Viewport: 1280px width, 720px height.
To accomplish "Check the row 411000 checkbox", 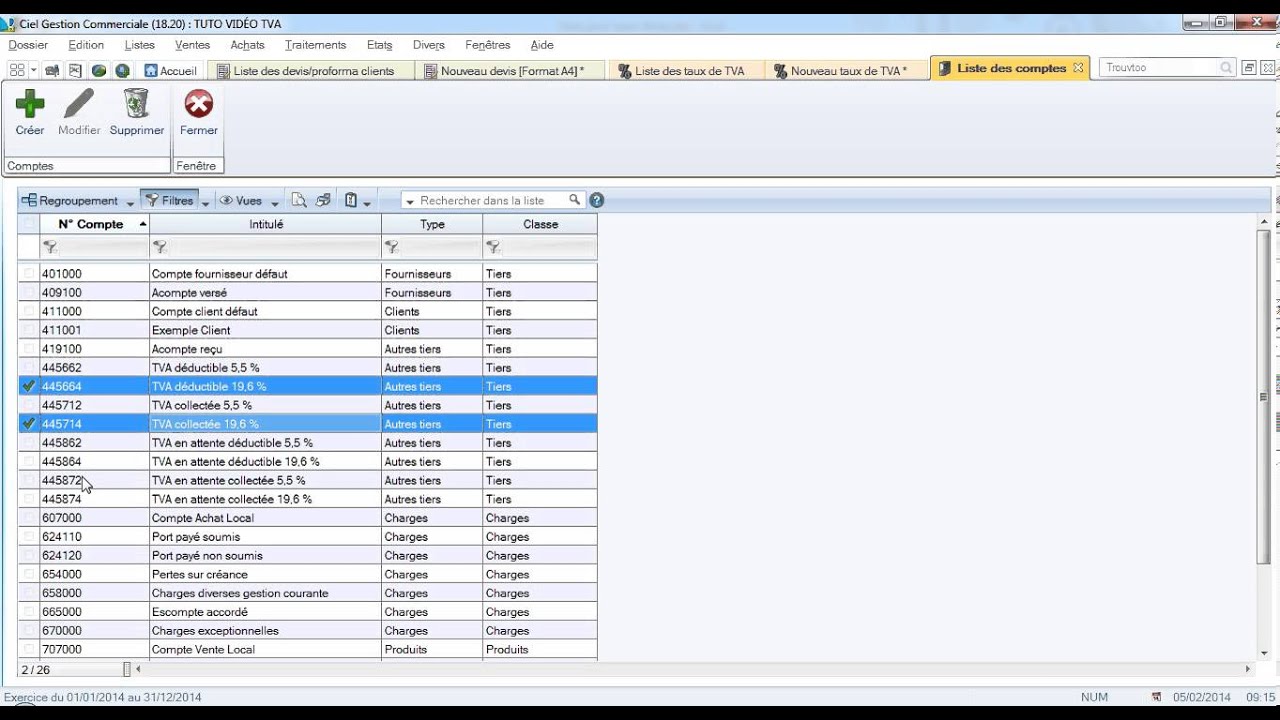I will (29, 311).
